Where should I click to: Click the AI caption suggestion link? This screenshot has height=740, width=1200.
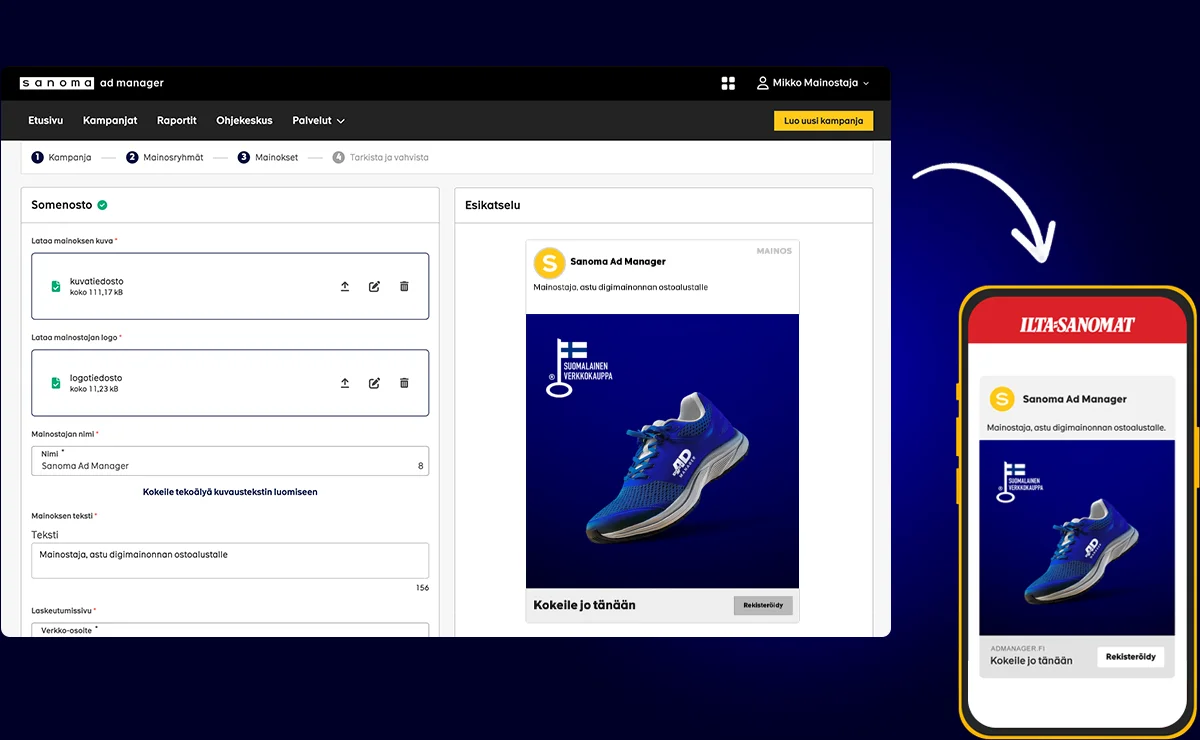pyautogui.click(x=230, y=492)
